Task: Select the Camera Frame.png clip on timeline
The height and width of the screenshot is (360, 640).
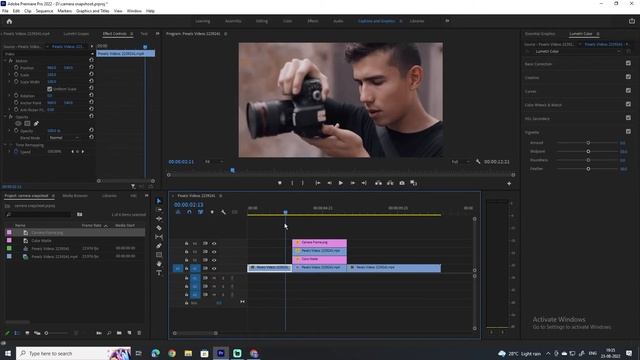Action: tap(320, 243)
